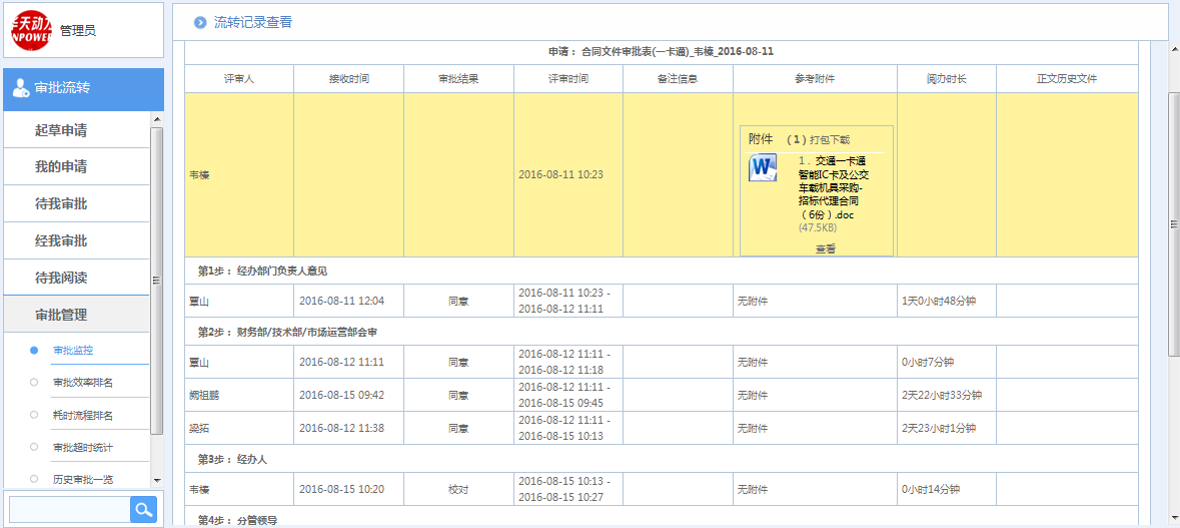
Task: Click the arrow icon beside 流转记录查看 title
Action: [x=200, y=22]
